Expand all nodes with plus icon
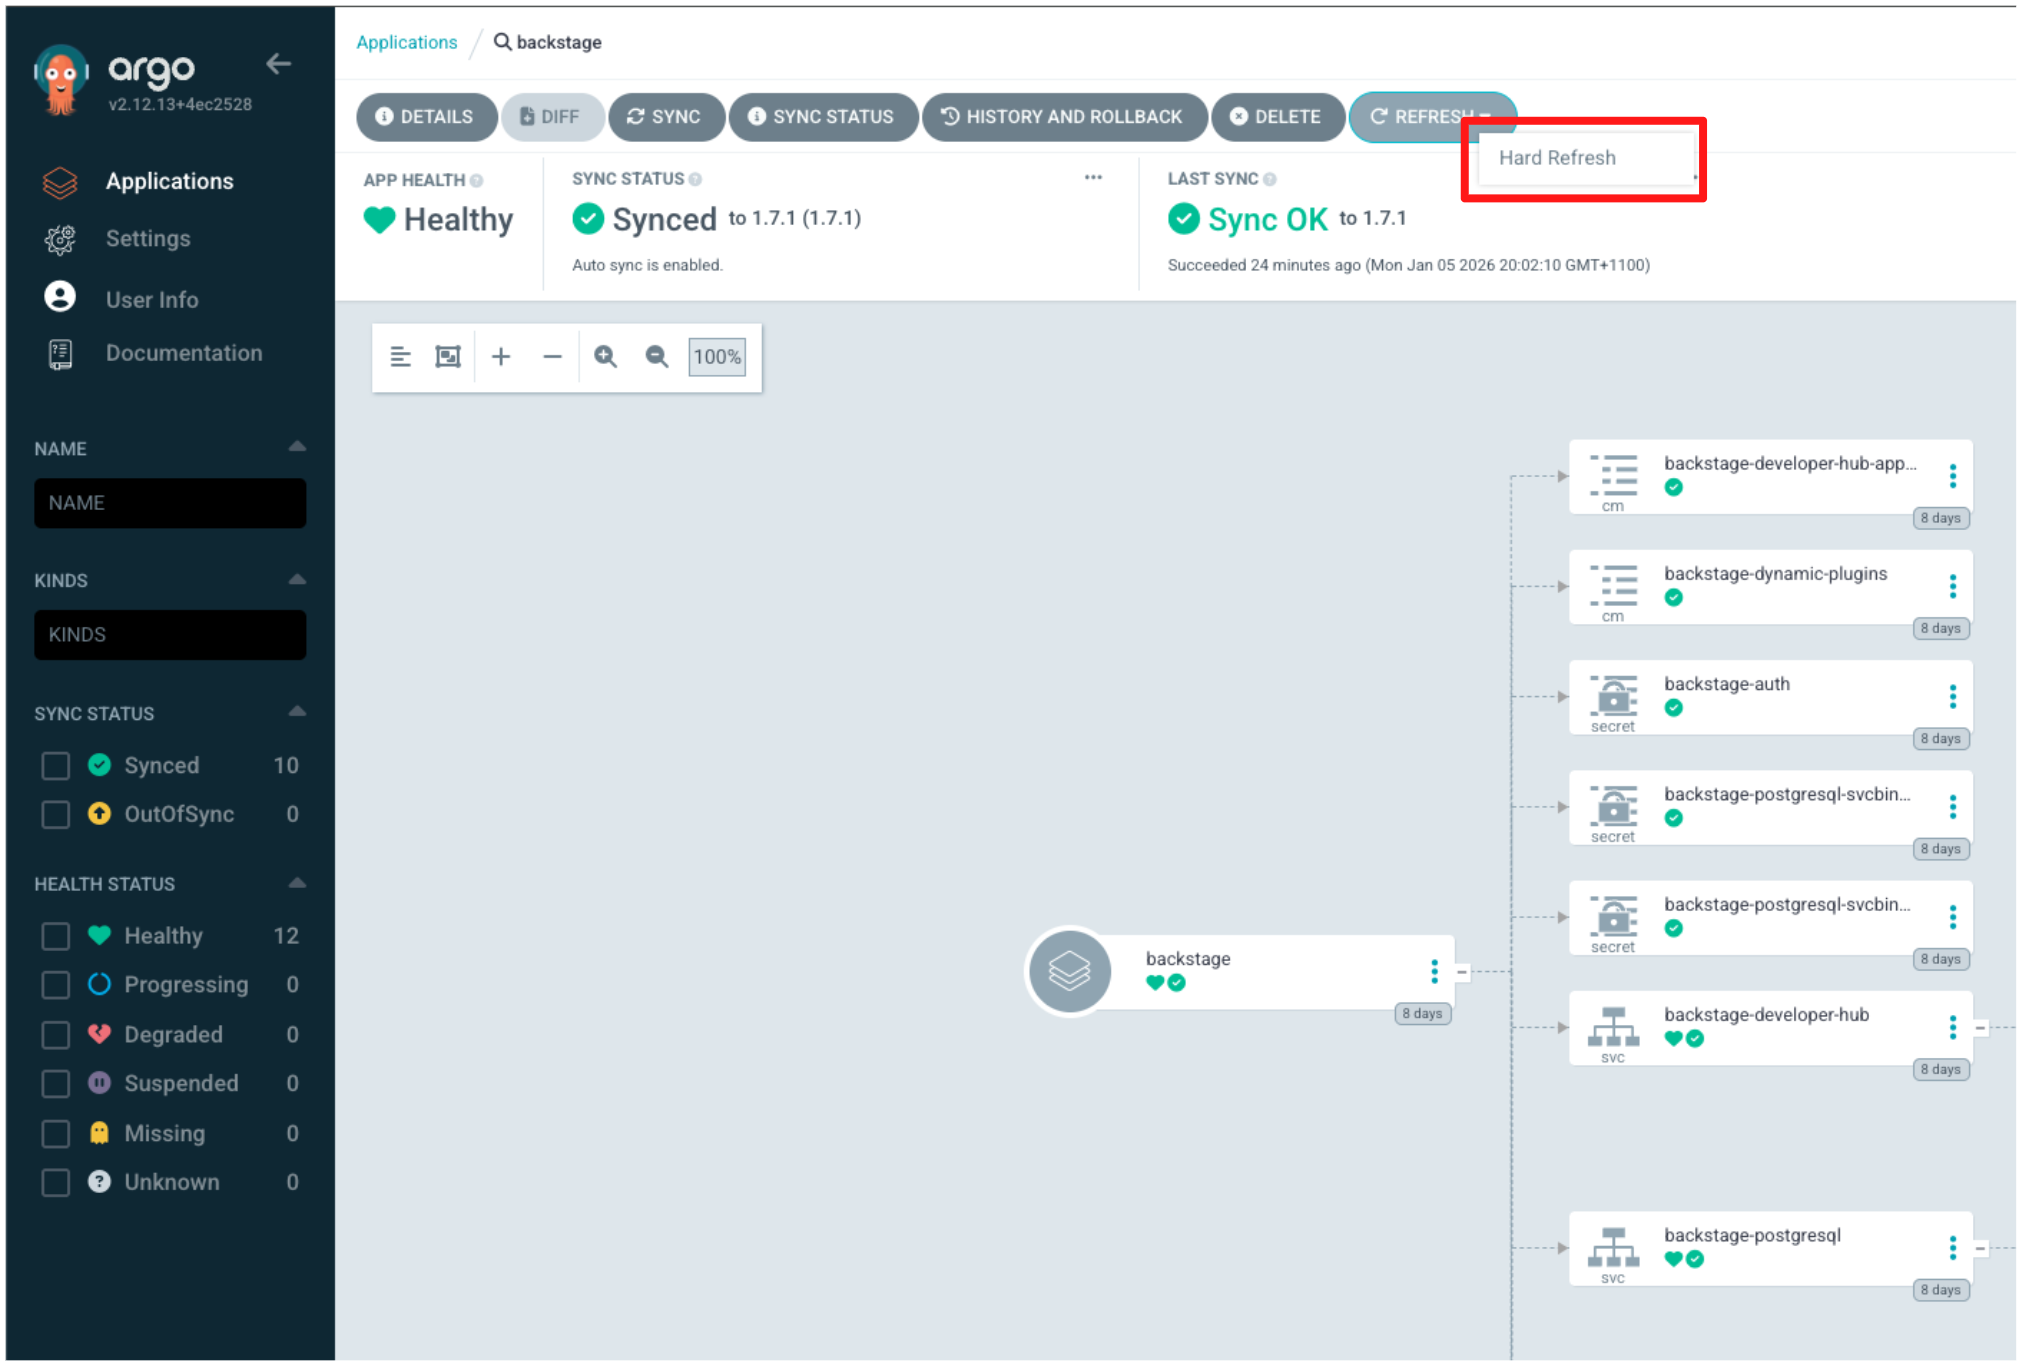Image resolution: width=2024 pixels, height=1369 pixels. click(501, 357)
